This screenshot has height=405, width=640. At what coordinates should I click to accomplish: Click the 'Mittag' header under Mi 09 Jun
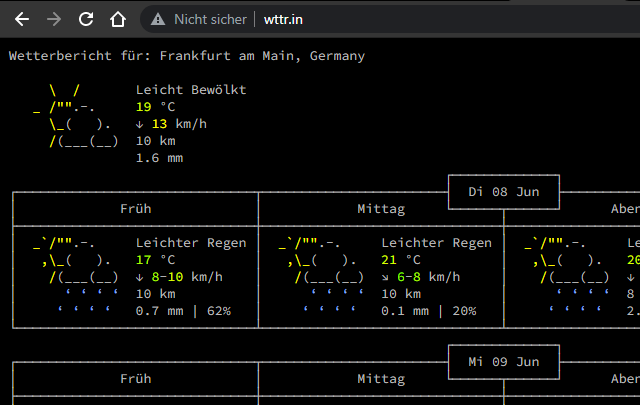pyautogui.click(x=381, y=378)
